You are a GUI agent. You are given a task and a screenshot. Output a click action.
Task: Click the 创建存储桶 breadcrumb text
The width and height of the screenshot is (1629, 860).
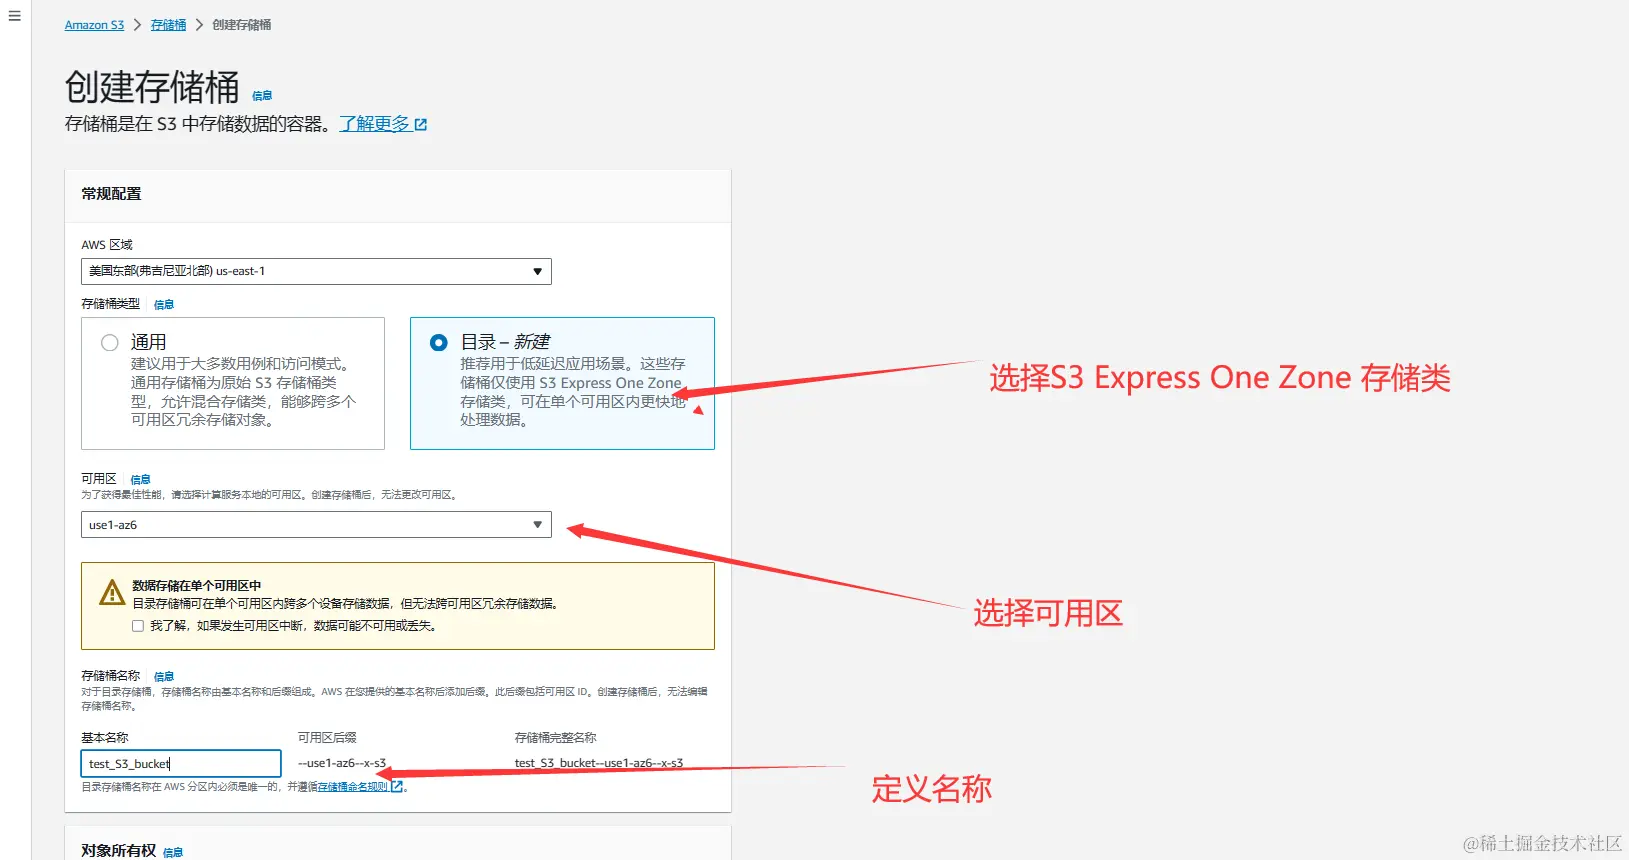[x=241, y=25]
